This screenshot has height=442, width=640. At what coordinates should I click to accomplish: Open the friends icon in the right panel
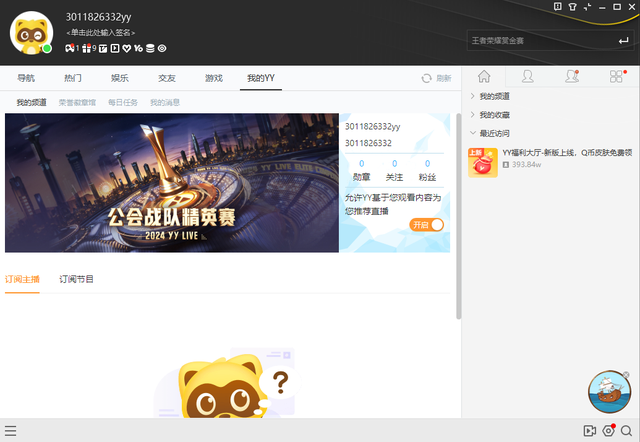[x=528, y=76]
